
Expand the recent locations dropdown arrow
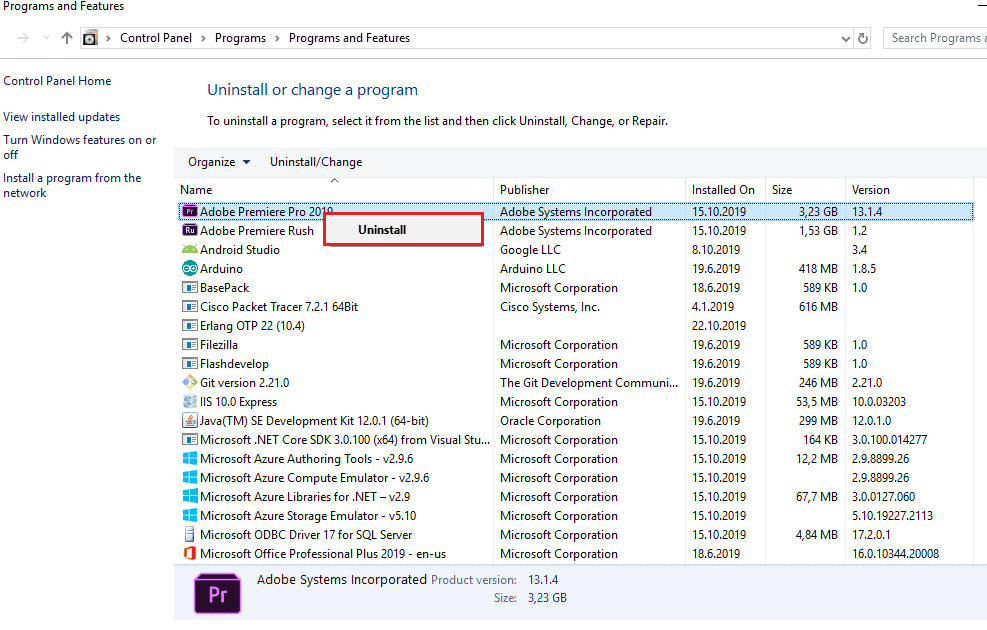coord(46,38)
